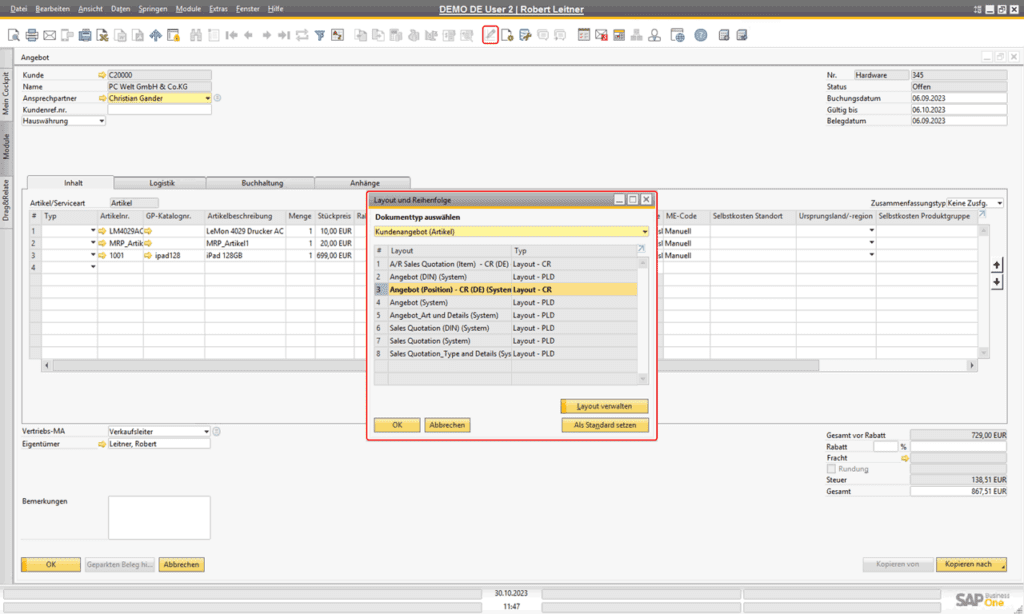This screenshot has height=614, width=1024.
Task: Open the Module menu
Action: (188, 8)
